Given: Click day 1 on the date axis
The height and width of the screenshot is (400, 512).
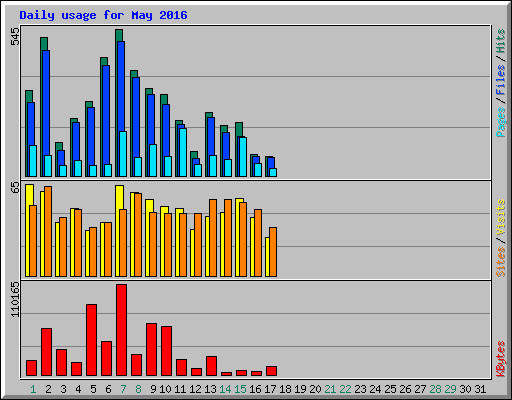Looking at the screenshot, I should pos(33,389).
